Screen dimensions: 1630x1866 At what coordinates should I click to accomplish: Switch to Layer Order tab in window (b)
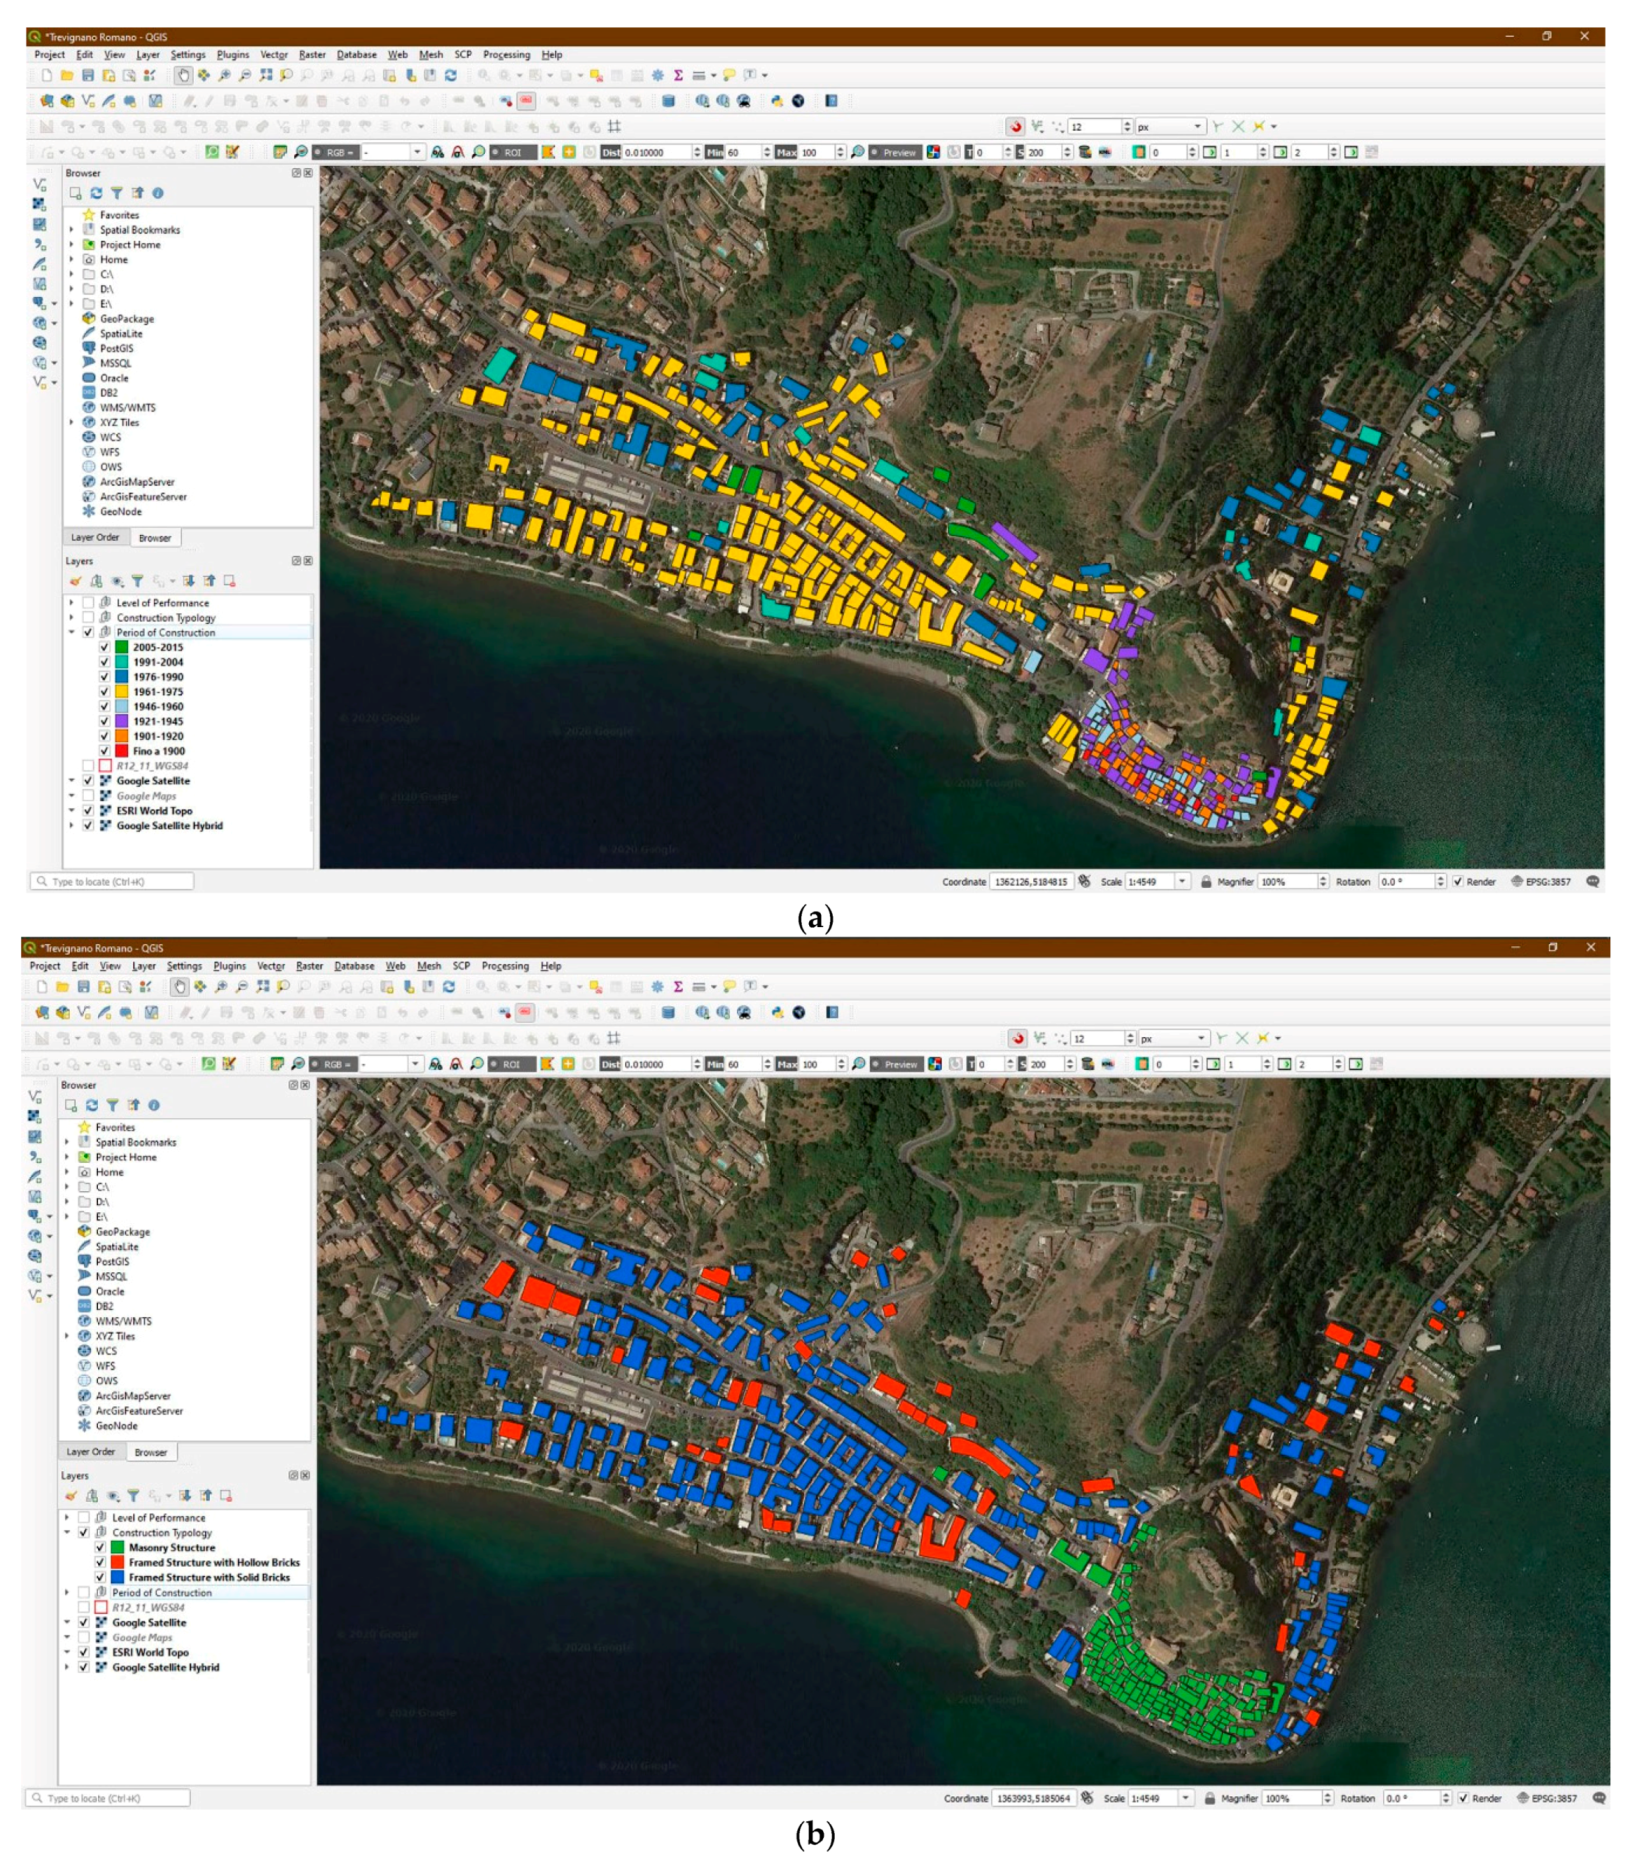[91, 1452]
